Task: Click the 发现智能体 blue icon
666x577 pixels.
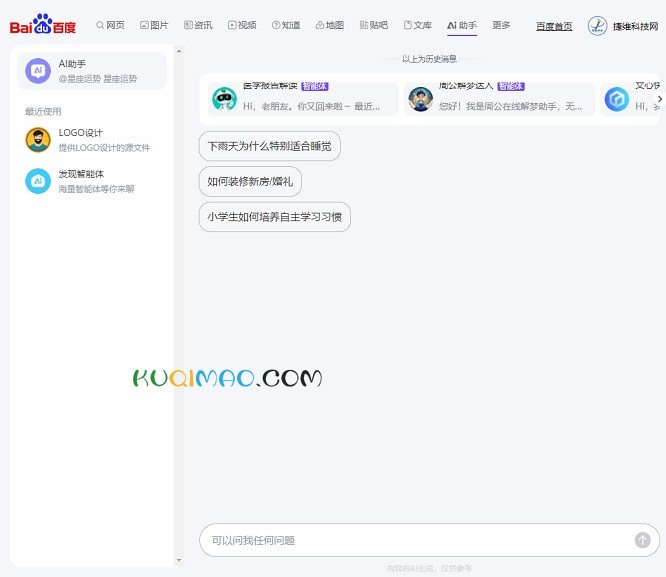Action: tap(38, 181)
